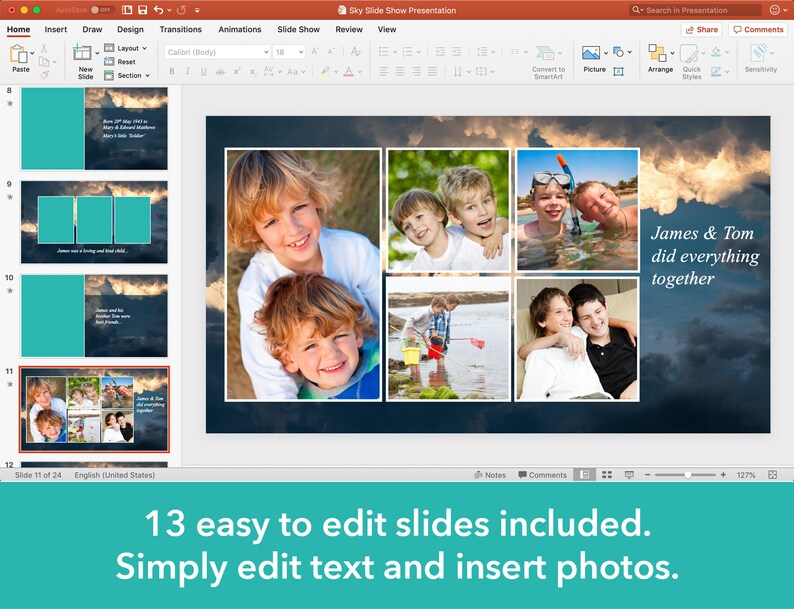The width and height of the screenshot is (794, 609).
Task: Open the Slide Show tab
Action: coord(298,29)
